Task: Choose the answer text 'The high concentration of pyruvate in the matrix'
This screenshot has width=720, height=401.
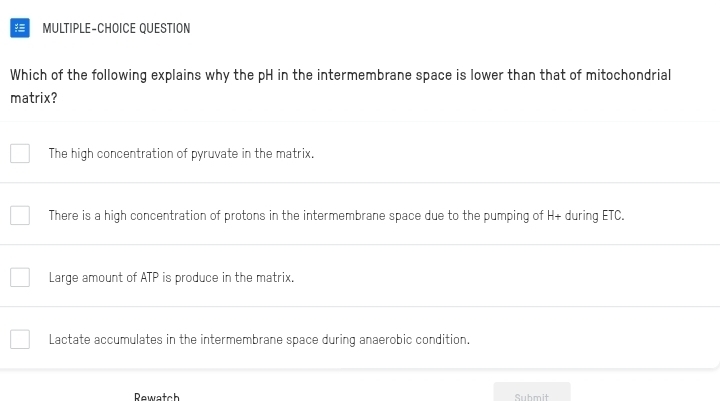Action: tap(181, 154)
